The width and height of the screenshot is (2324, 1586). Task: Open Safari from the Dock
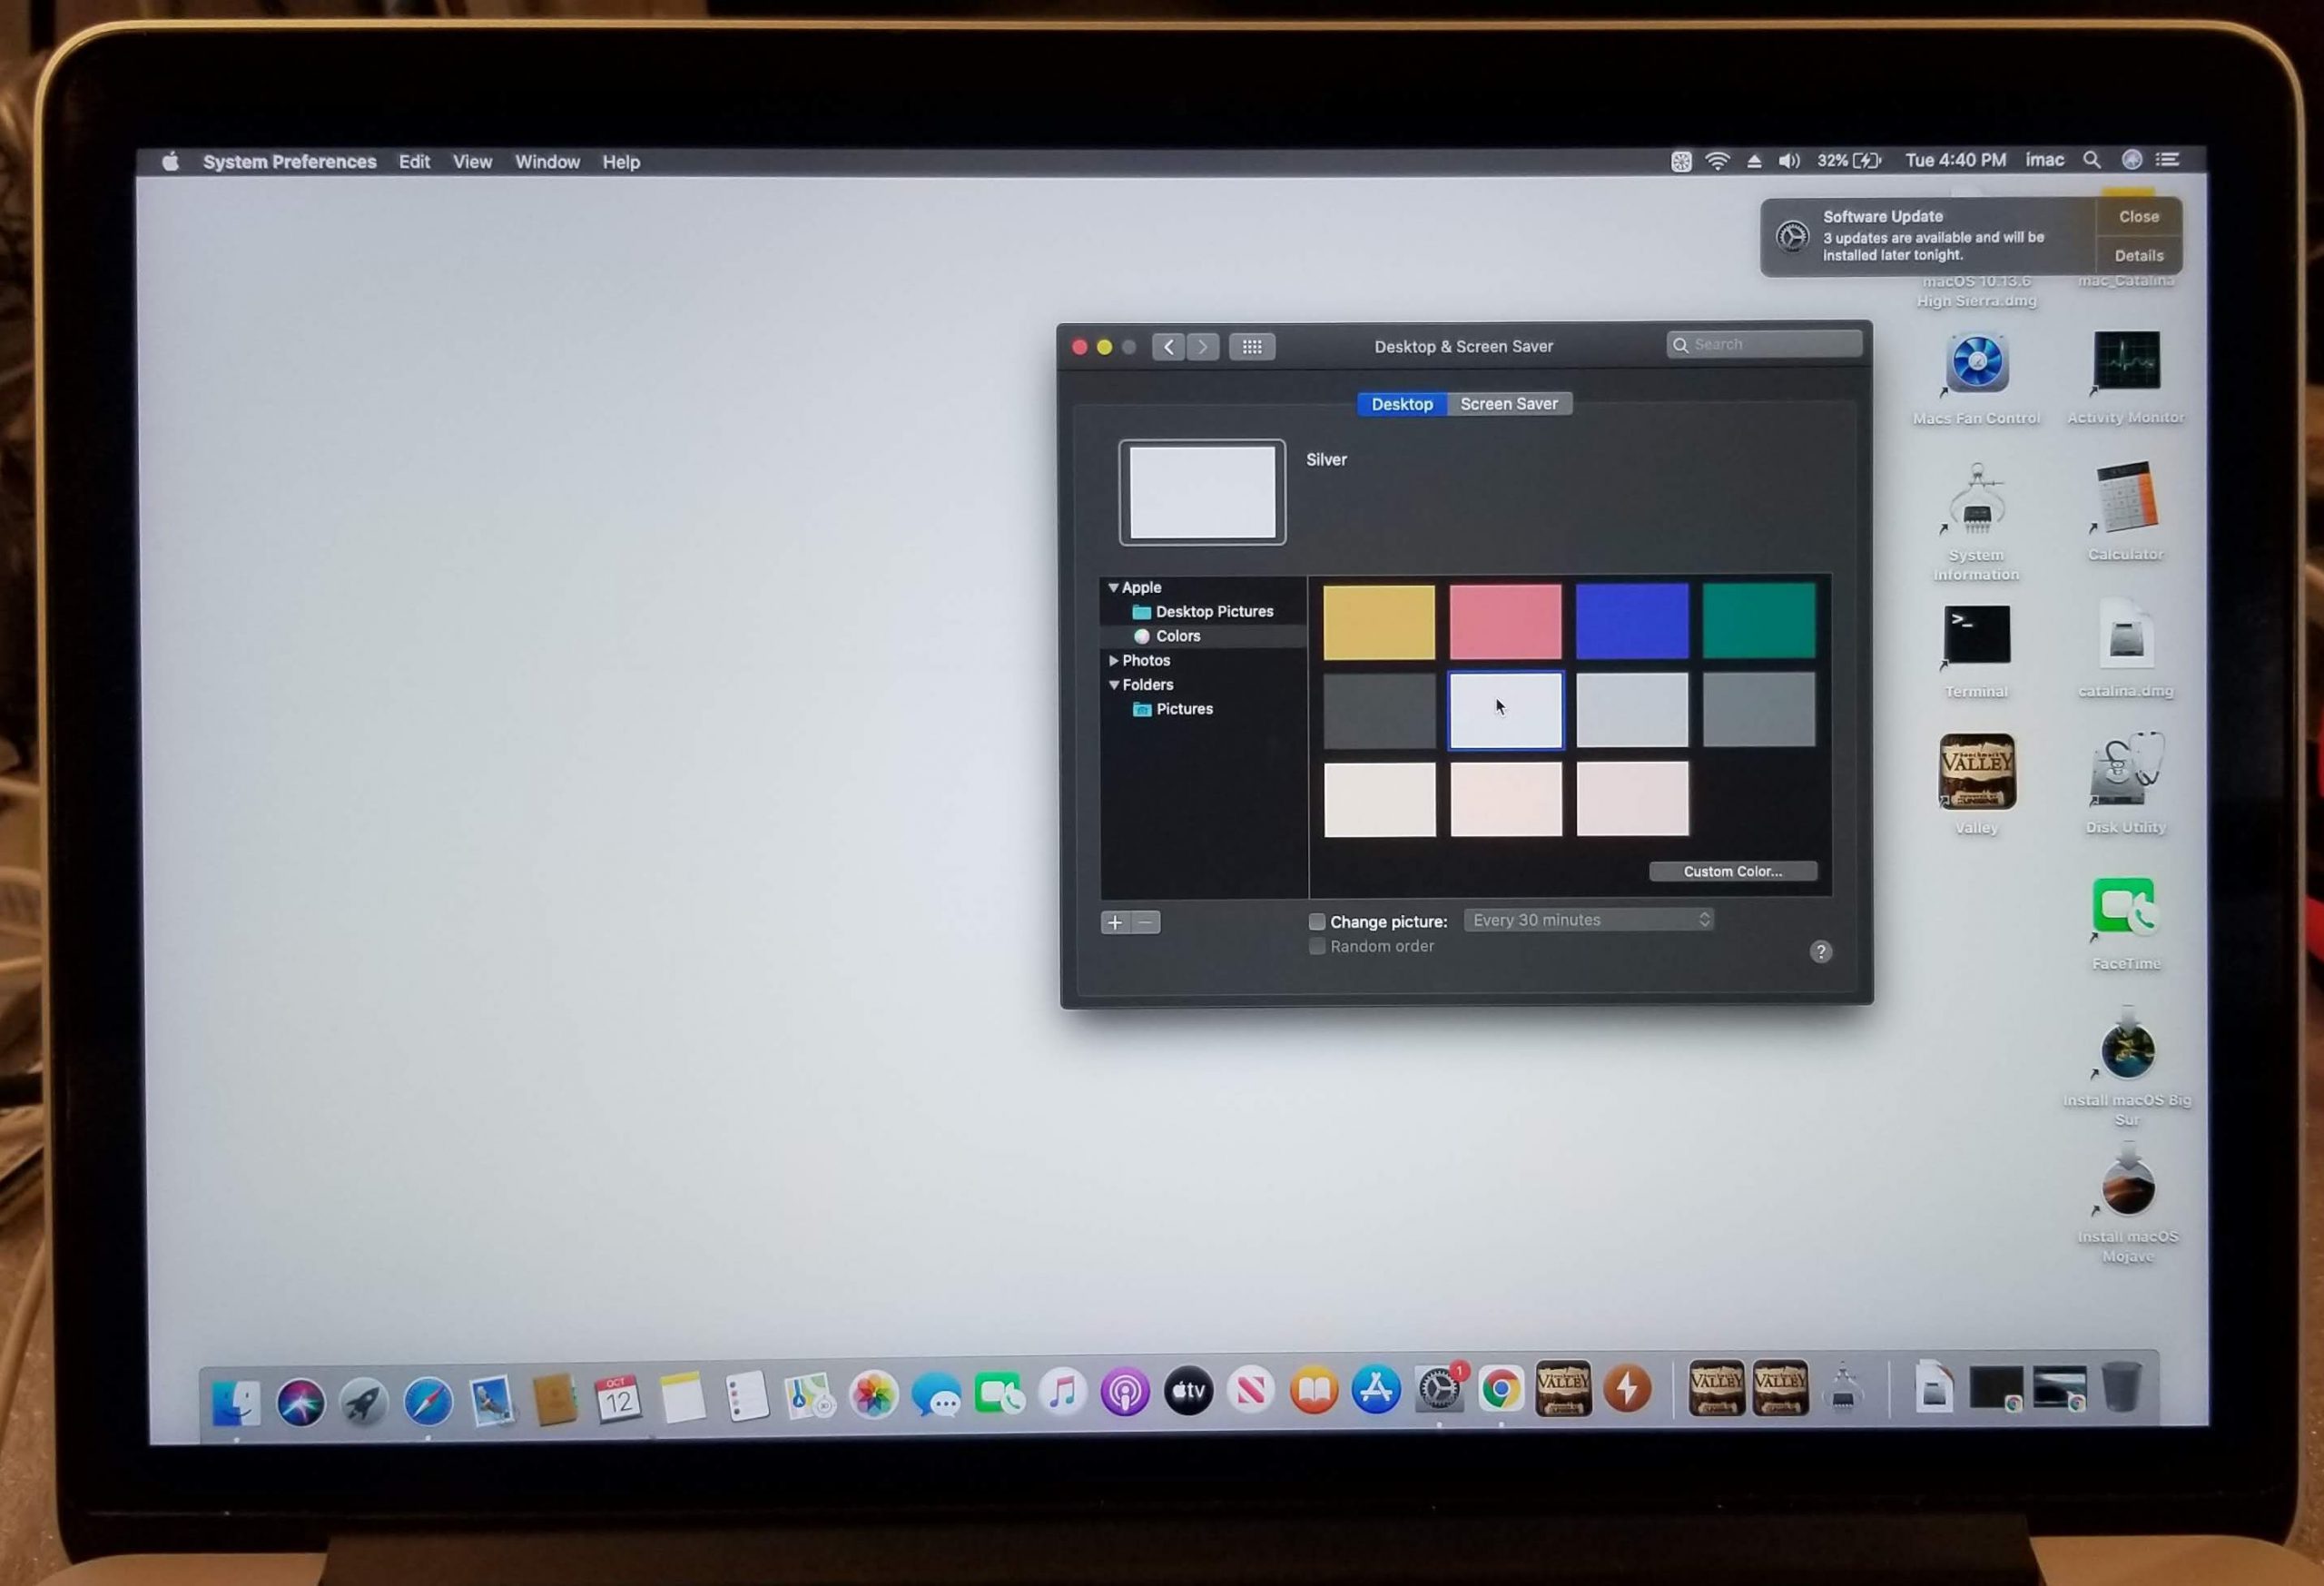pos(427,1400)
